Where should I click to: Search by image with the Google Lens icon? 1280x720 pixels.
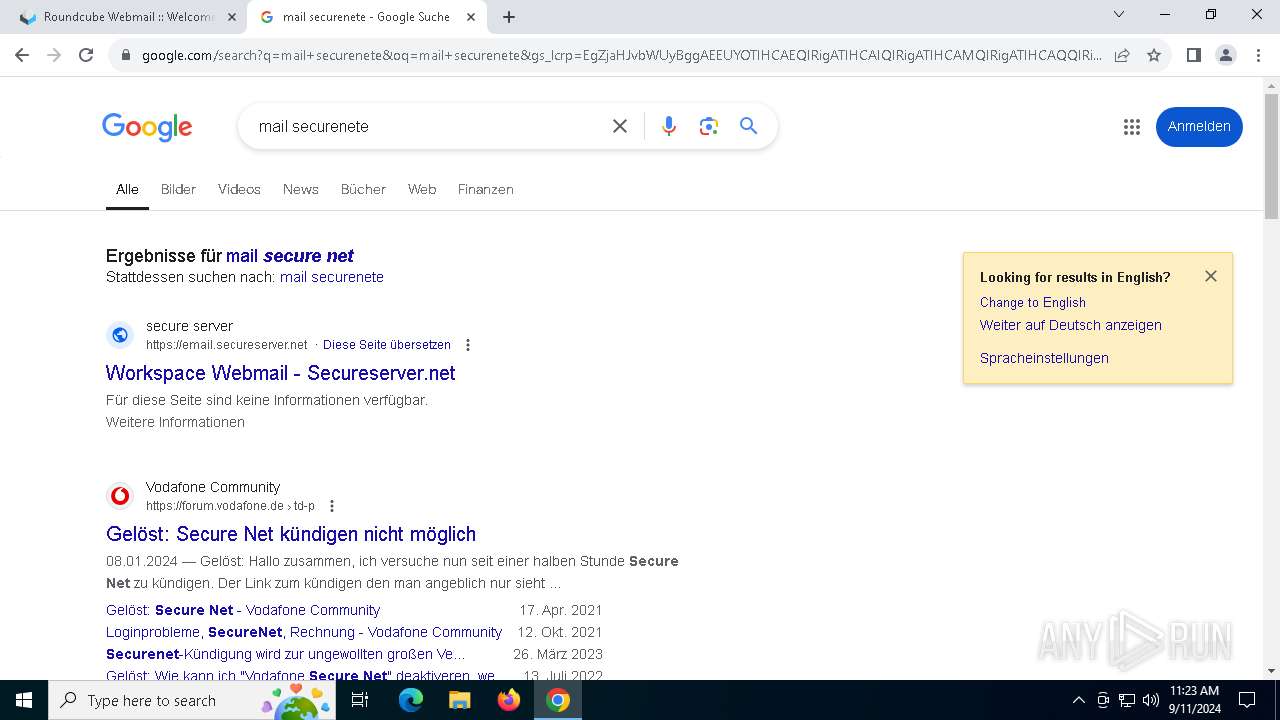(709, 126)
